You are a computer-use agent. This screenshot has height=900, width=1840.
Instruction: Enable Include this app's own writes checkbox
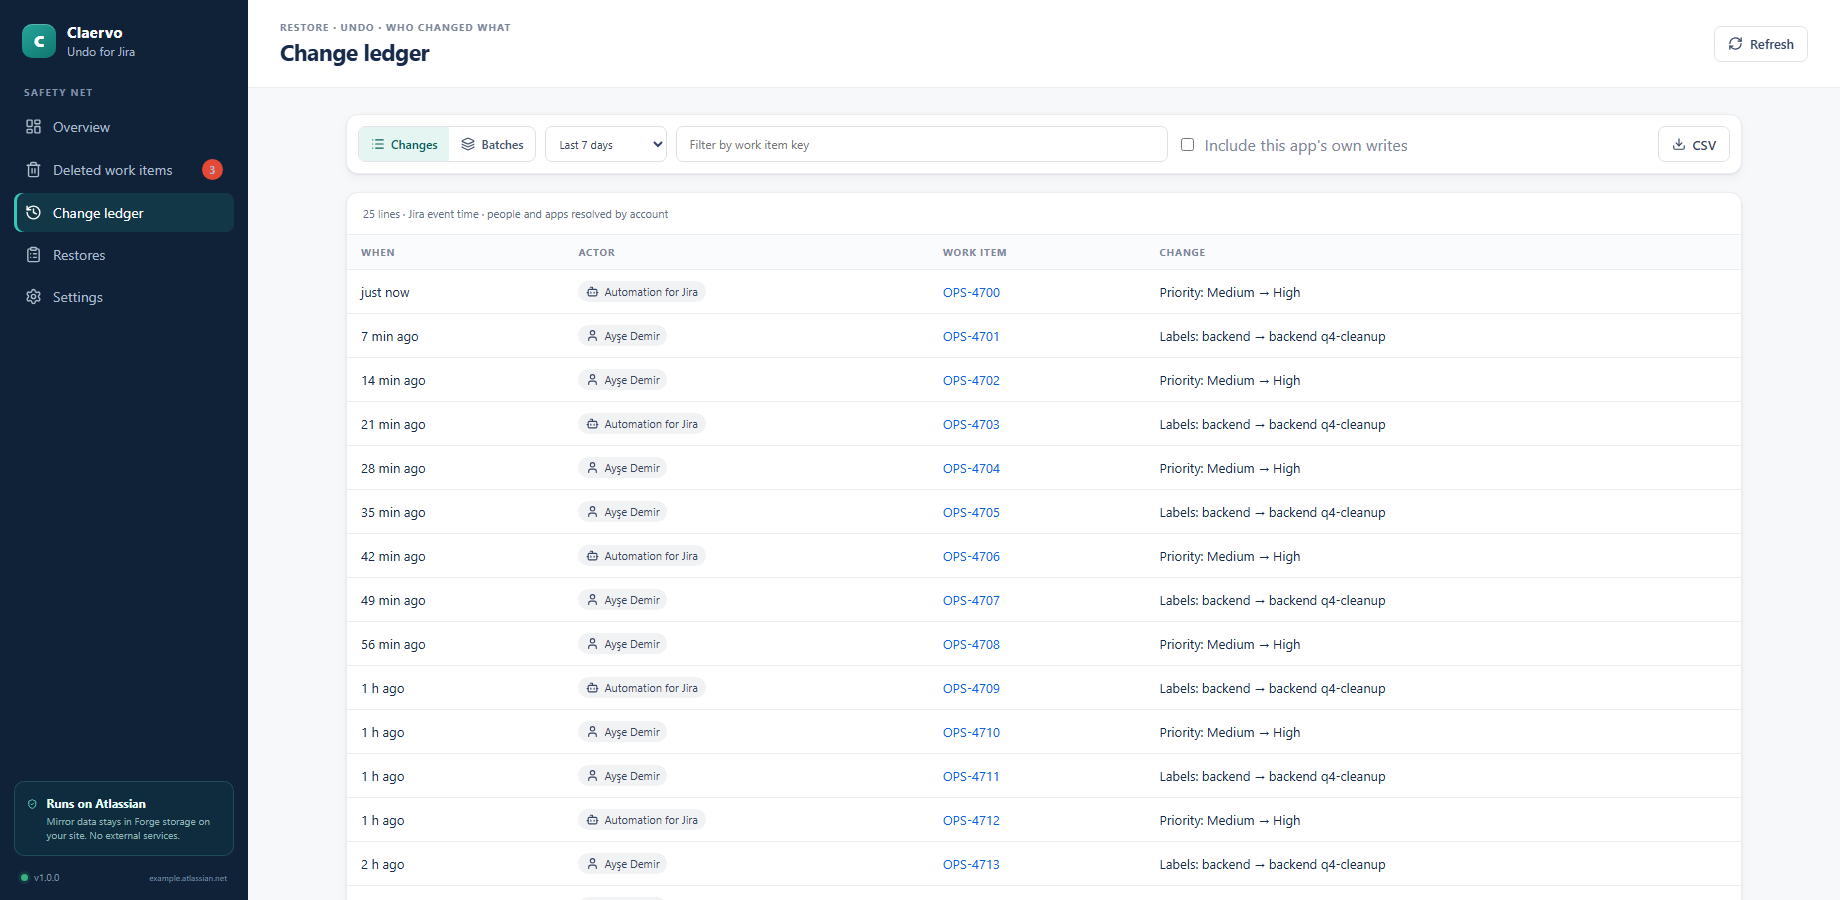pos(1188,145)
